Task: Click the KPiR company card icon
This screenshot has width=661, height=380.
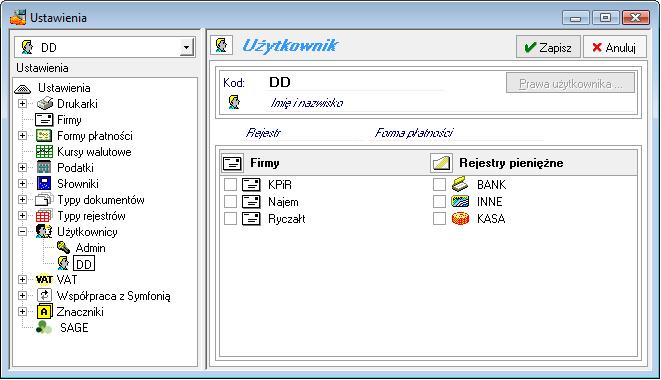Action: tap(251, 184)
